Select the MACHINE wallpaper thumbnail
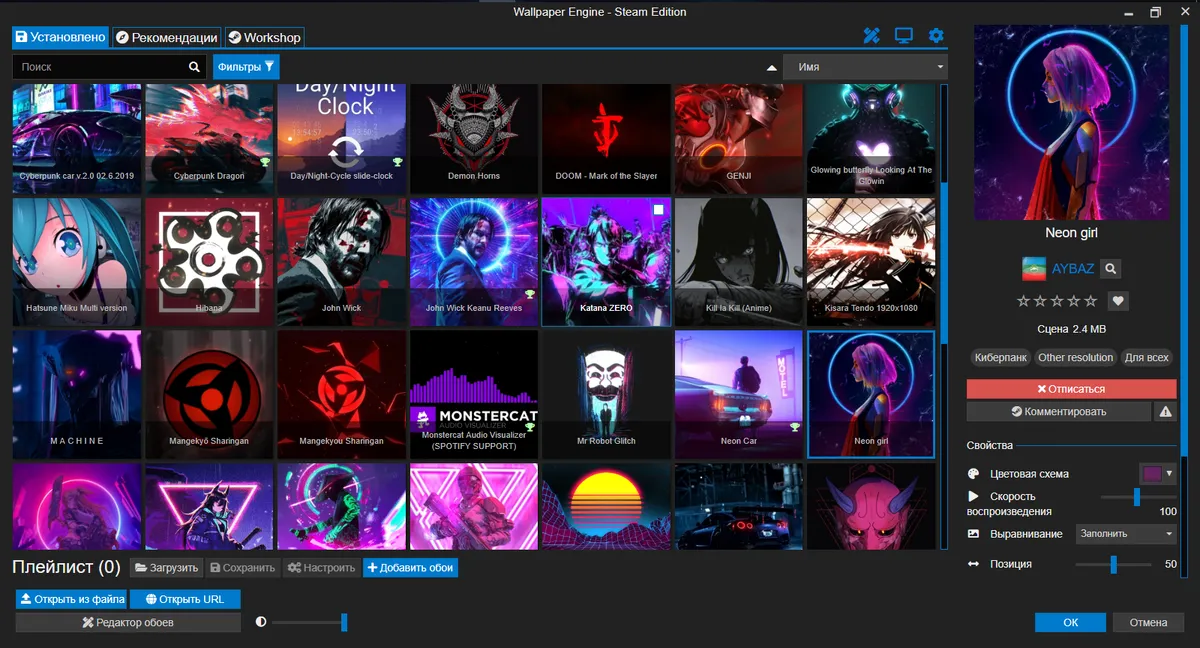The width and height of the screenshot is (1200, 648). 76,394
